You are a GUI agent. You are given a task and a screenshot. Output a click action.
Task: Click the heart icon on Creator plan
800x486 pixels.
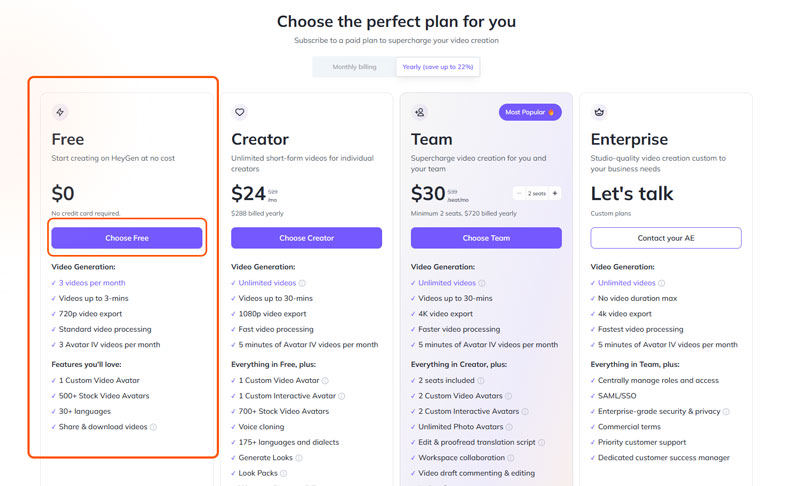[x=240, y=112]
